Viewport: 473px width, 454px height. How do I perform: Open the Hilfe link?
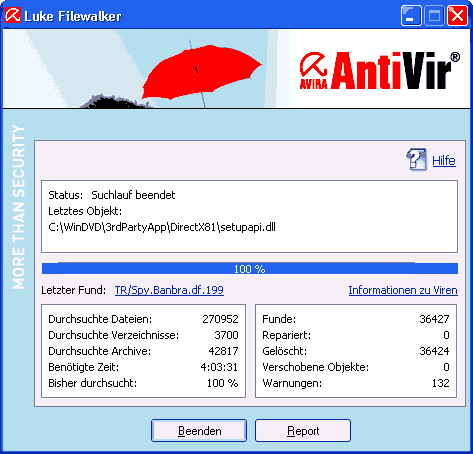tap(444, 161)
